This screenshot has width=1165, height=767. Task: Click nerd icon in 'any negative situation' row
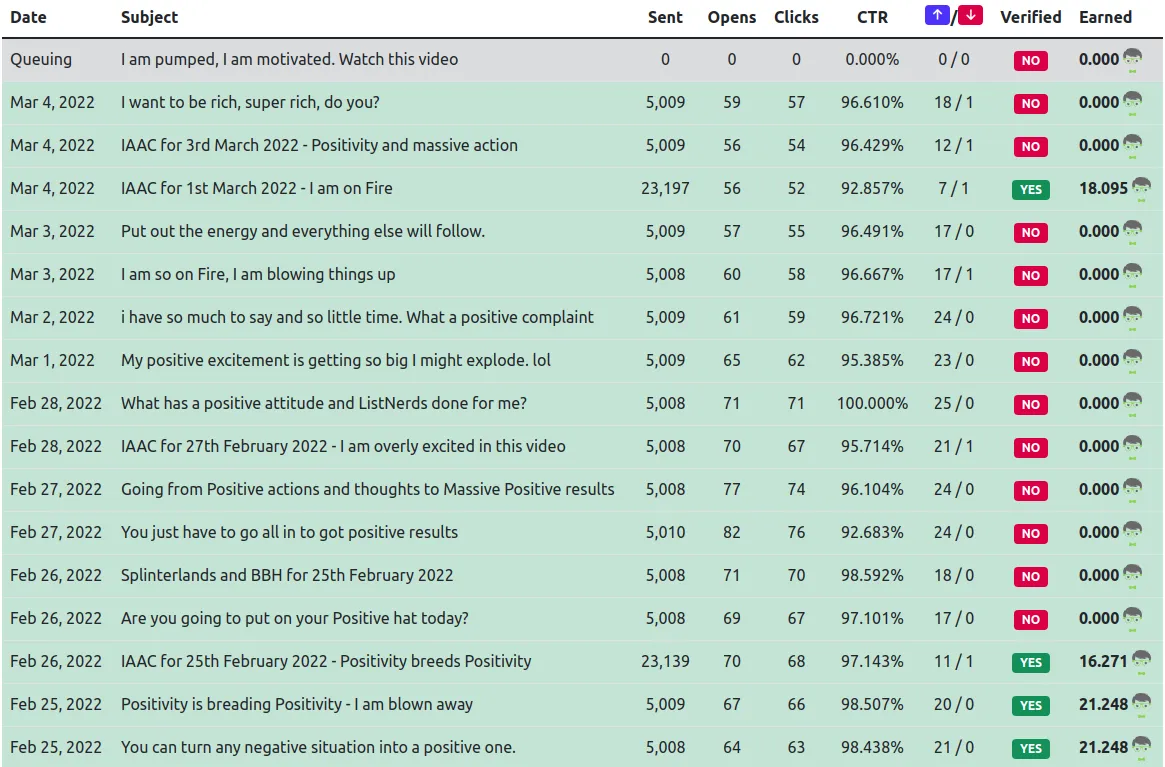(x=1141, y=748)
